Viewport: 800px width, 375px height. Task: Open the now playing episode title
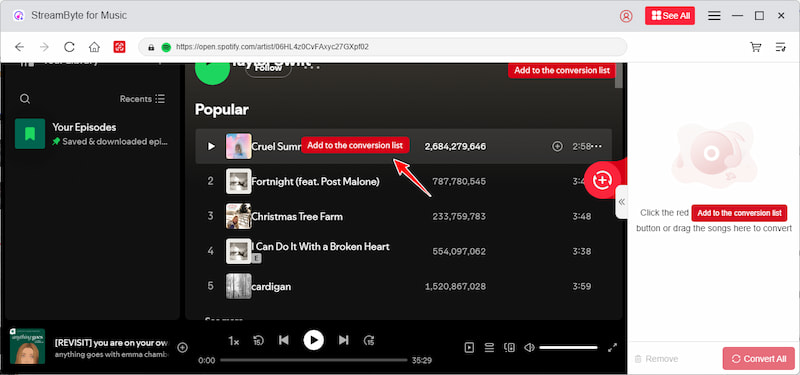112,343
